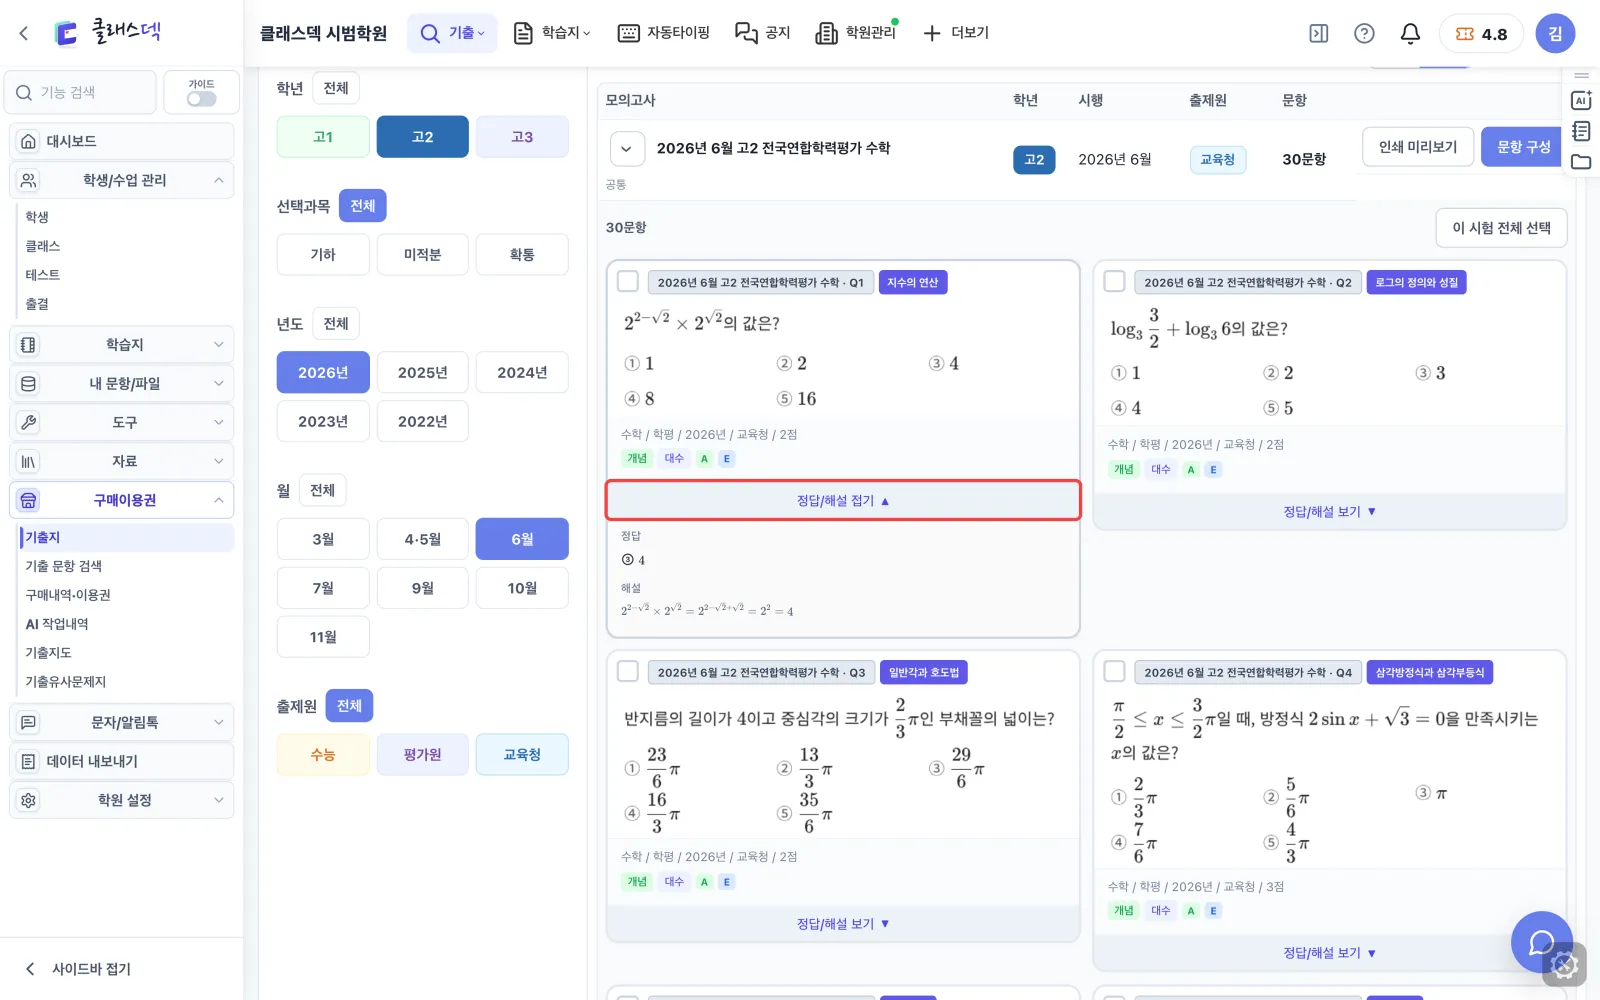
Task: Click the back arrow beside the Classdeck logo
Action: [x=24, y=33]
